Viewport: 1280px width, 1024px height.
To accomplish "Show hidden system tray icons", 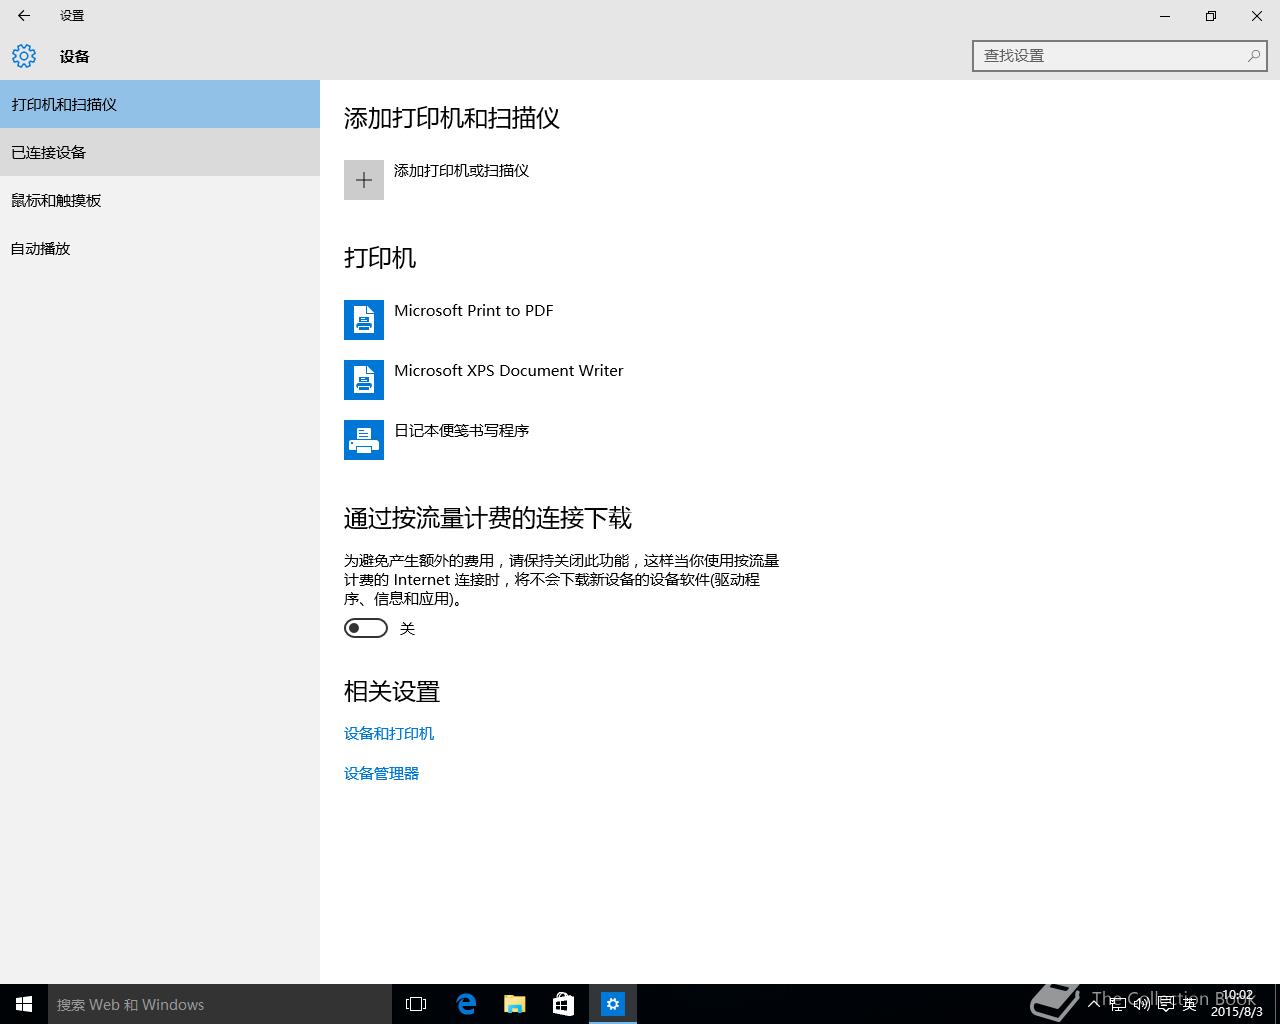I will tap(1094, 1004).
